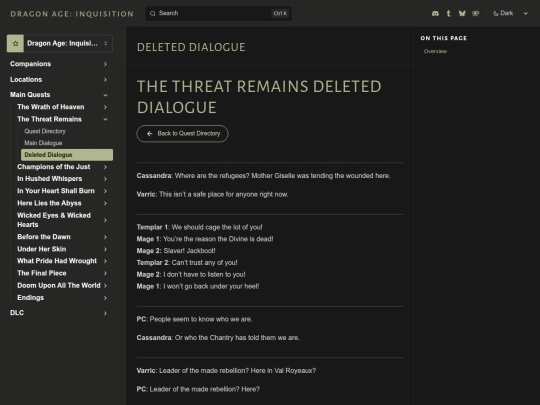
Task: Click the search magnifier icon
Action: point(153,13)
